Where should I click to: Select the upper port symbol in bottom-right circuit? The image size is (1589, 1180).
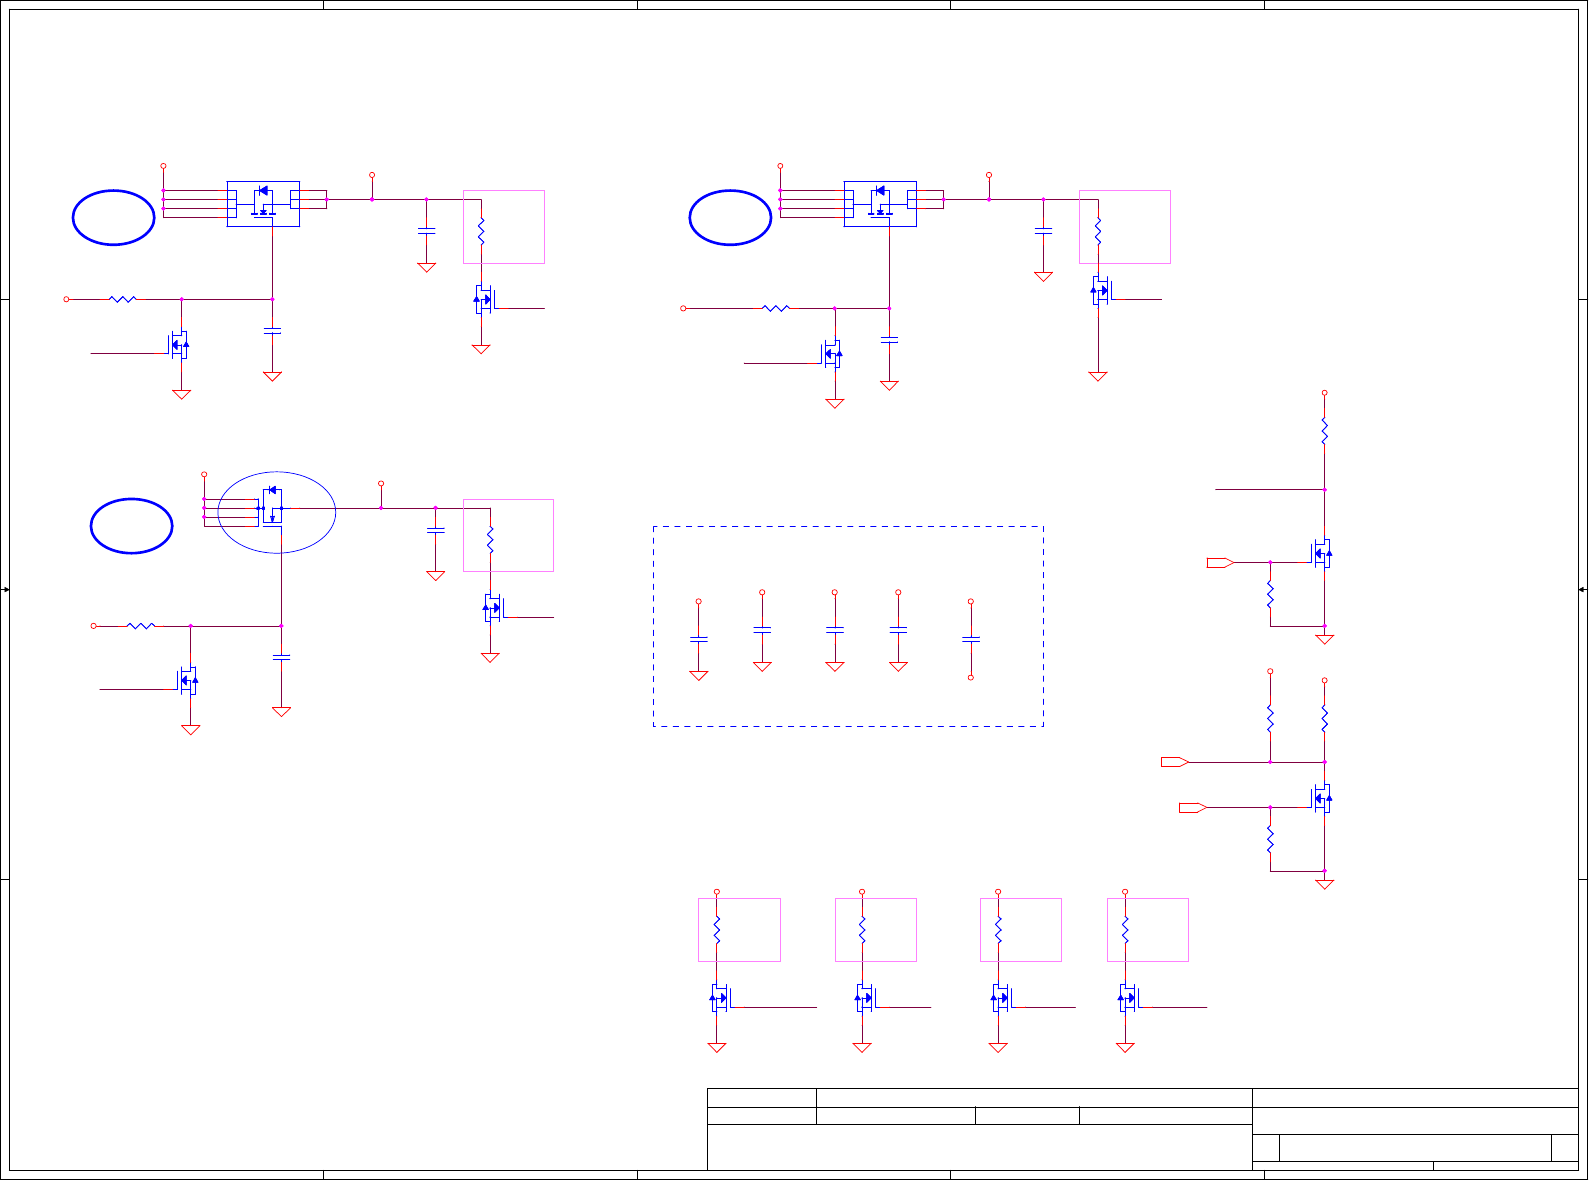(1175, 762)
